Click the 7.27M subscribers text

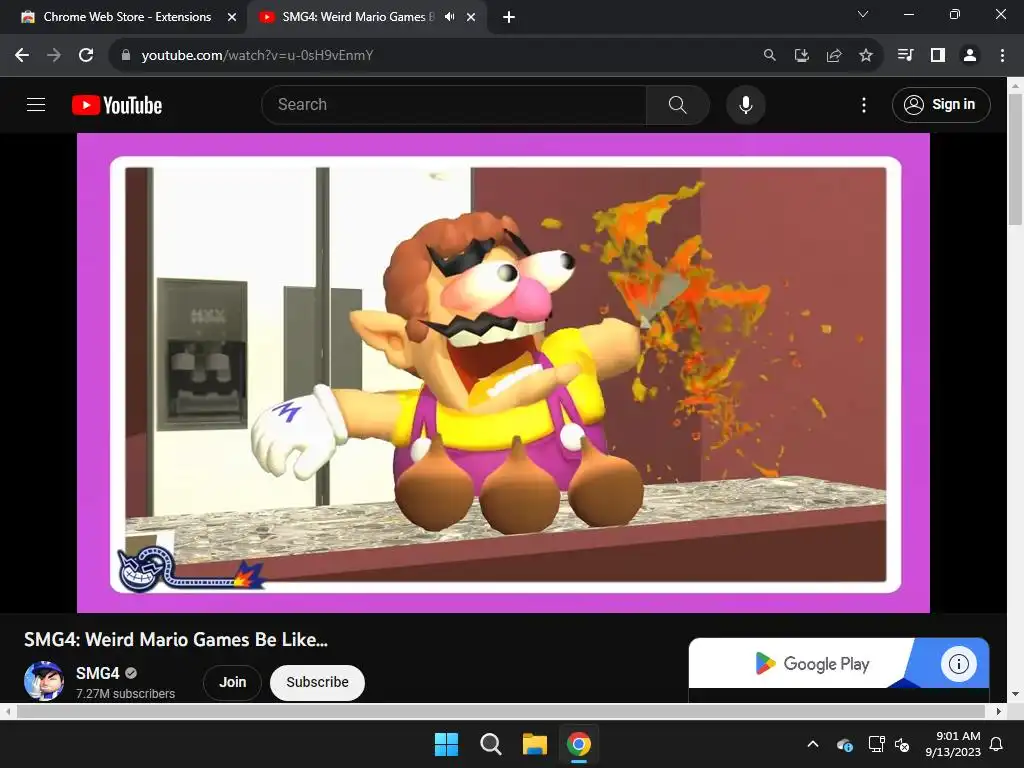(125, 694)
